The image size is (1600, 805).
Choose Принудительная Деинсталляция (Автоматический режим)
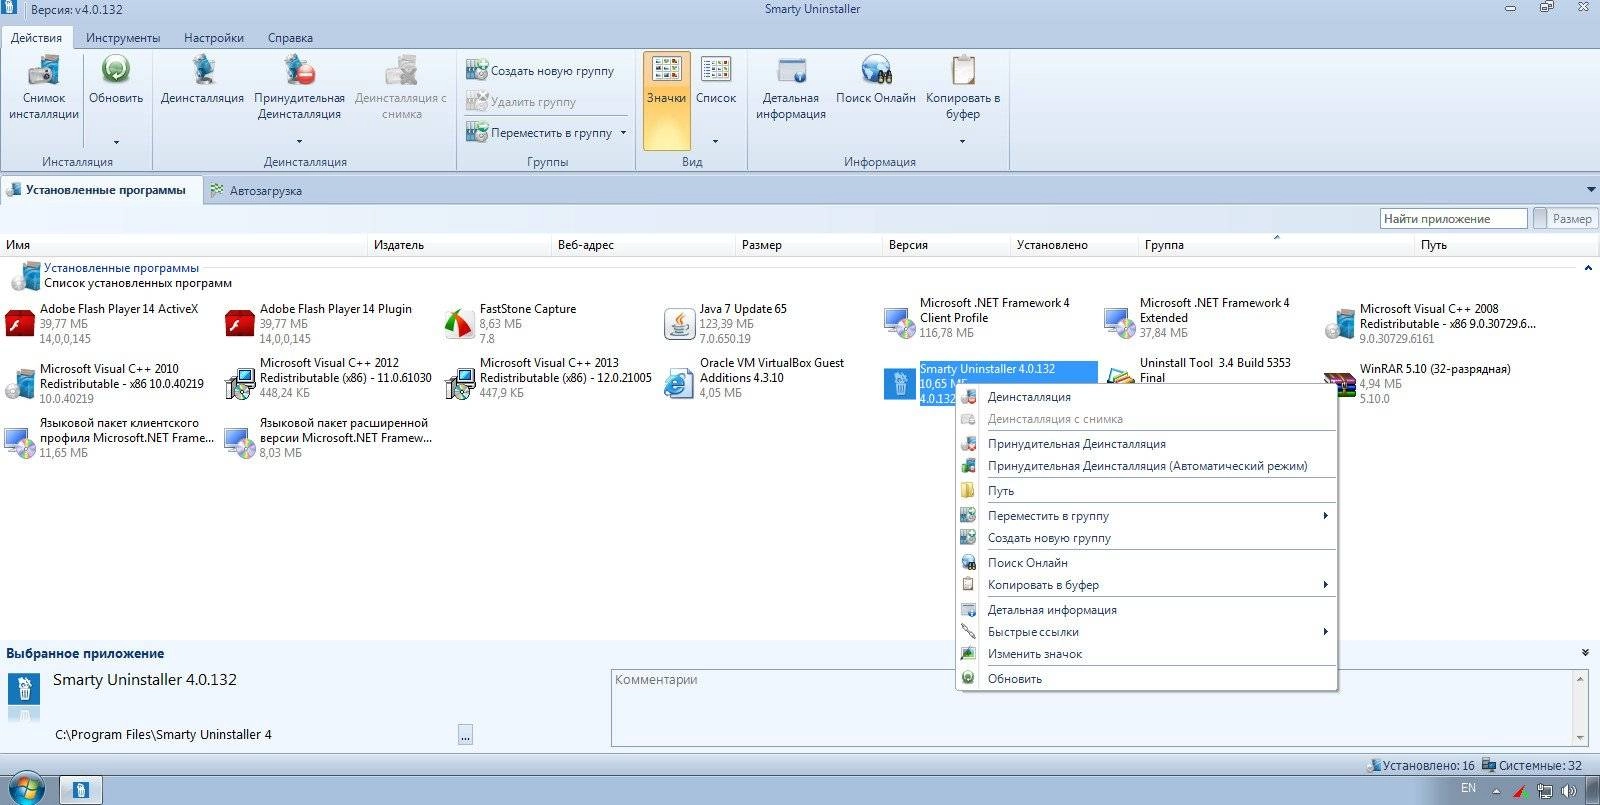[1147, 466]
